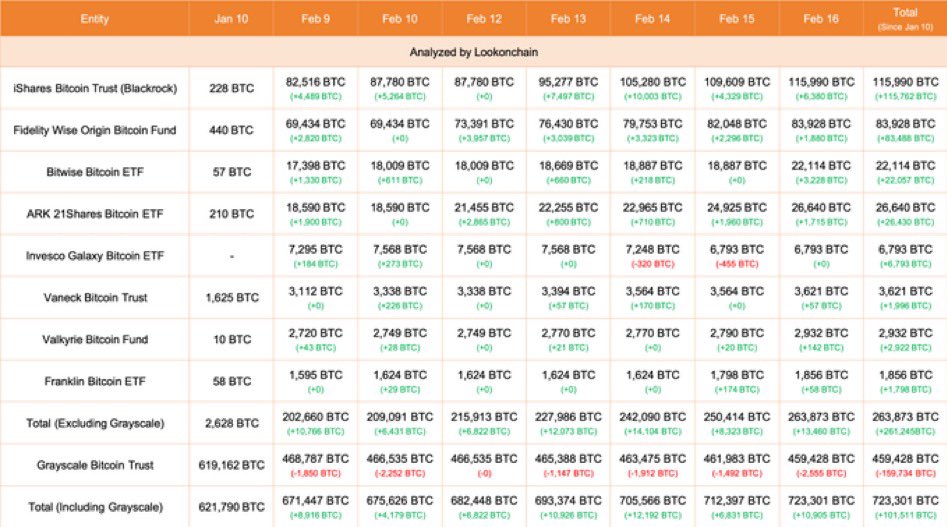Image resolution: width=947 pixels, height=527 pixels.
Task: Click the Feb 9 column header
Action: (x=315, y=19)
